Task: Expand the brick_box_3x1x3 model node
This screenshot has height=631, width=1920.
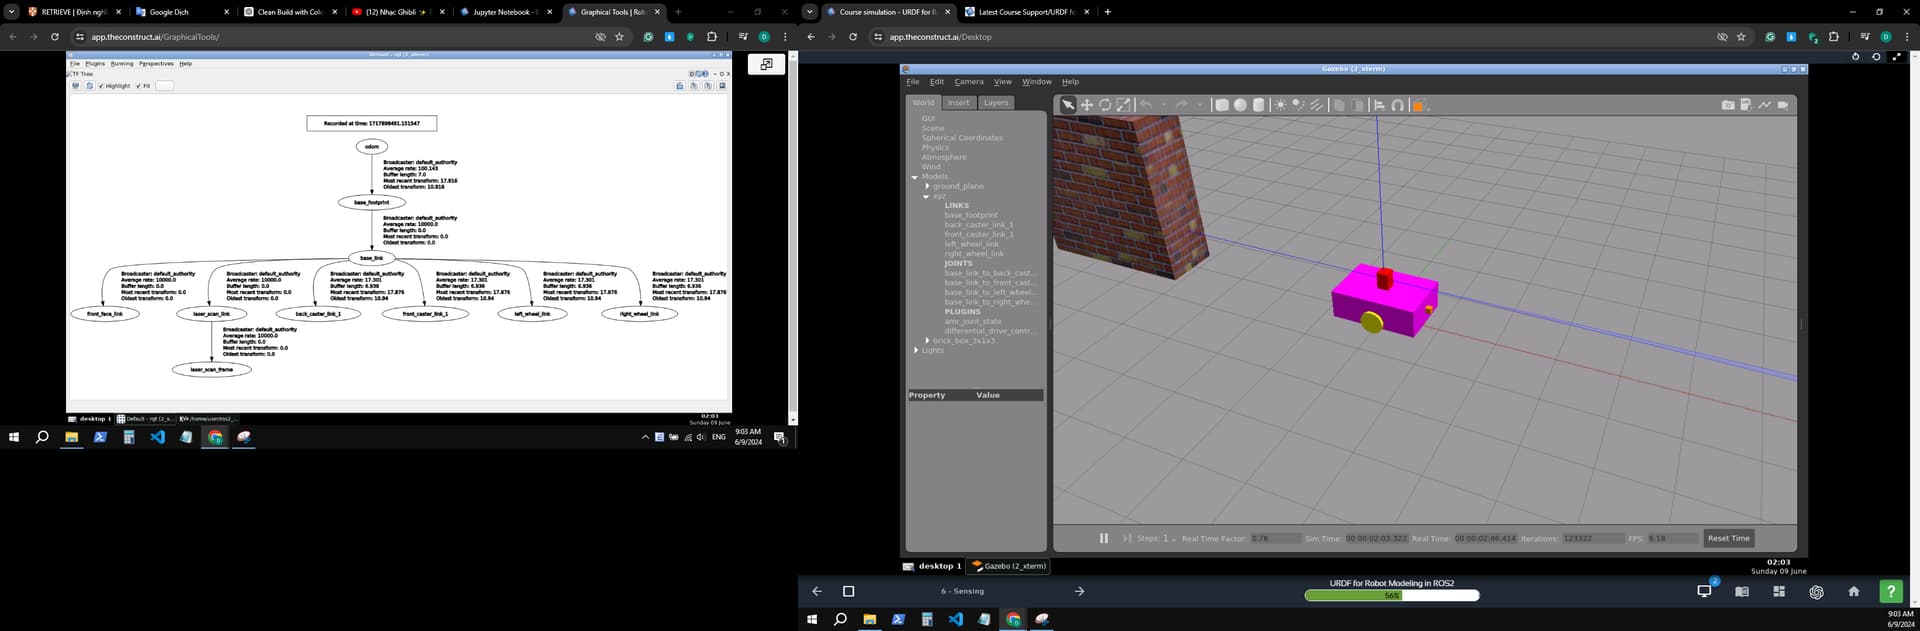Action: (x=927, y=341)
